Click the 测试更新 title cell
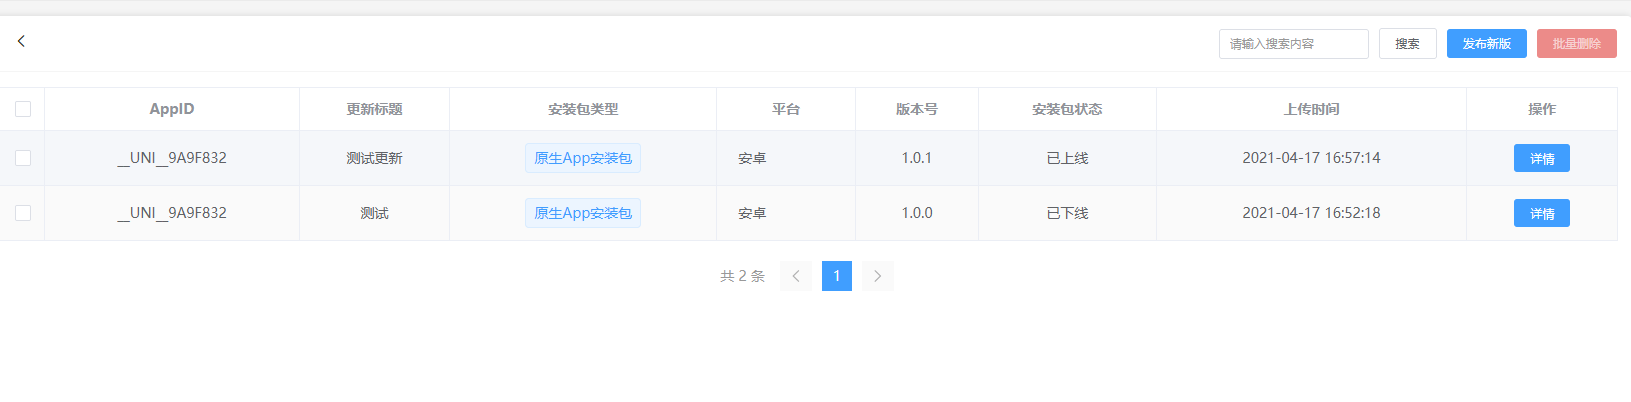 coord(374,158)
